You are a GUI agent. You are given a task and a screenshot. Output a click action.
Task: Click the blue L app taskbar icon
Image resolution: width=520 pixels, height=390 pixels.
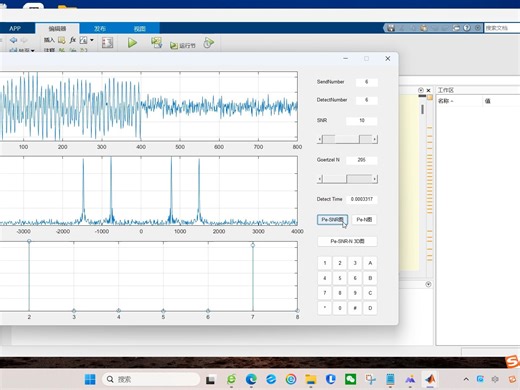coord(330,379)
